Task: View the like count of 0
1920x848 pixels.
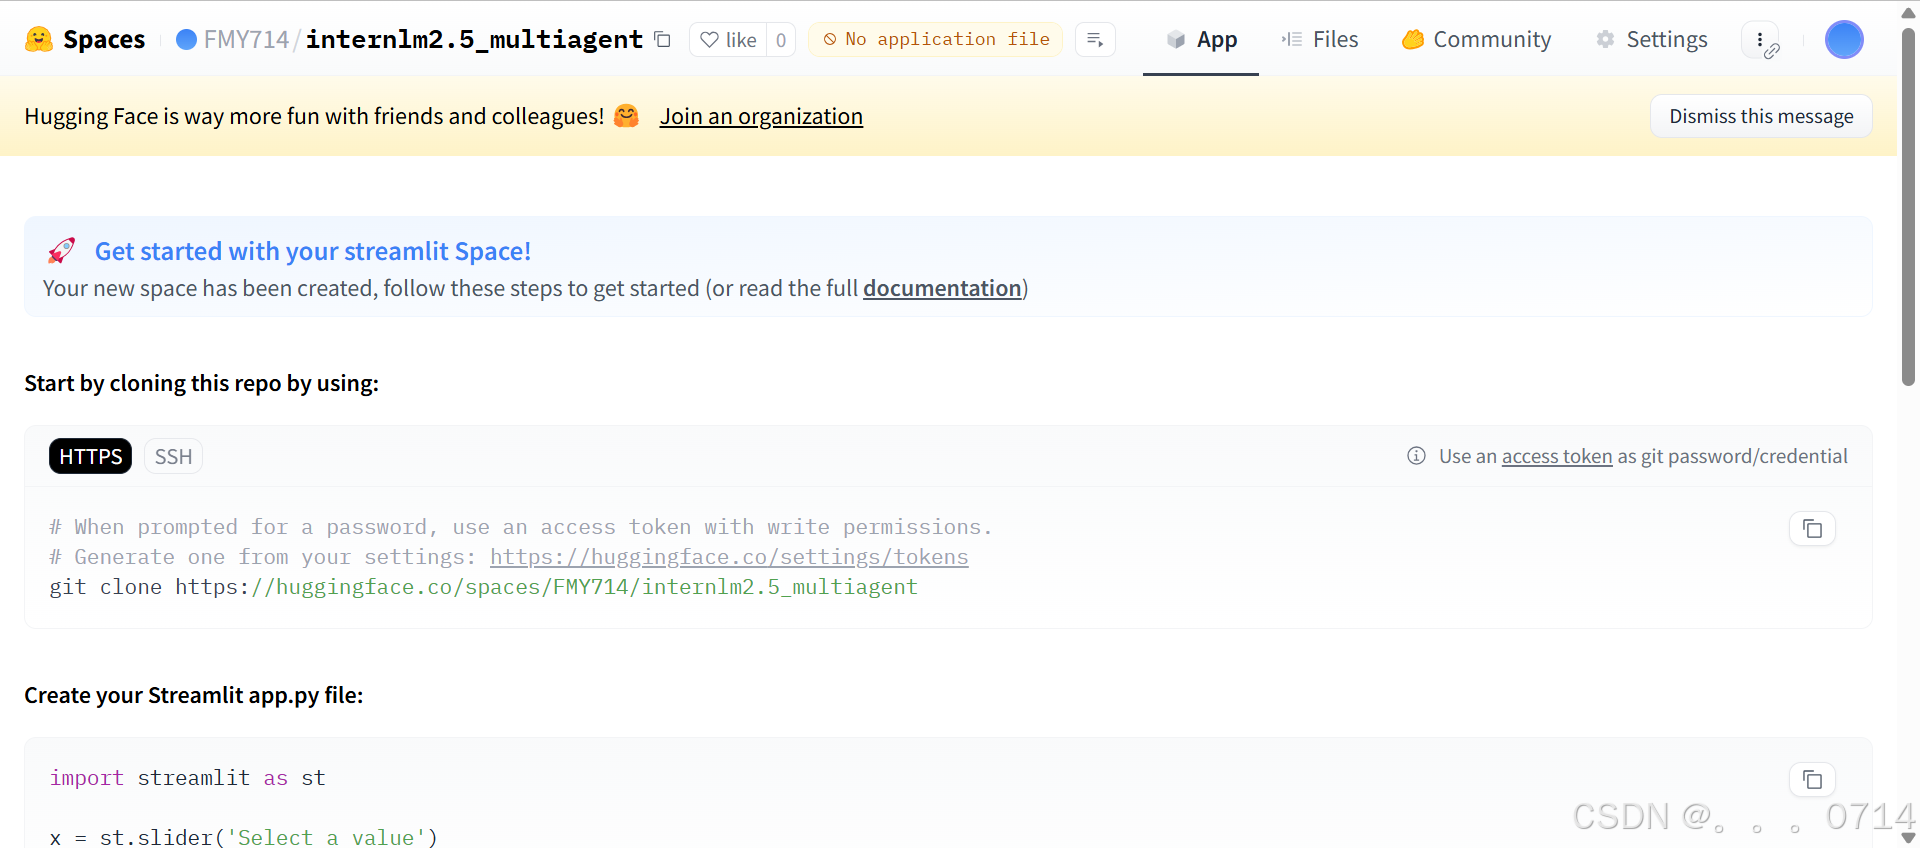Action: [781, 40]
